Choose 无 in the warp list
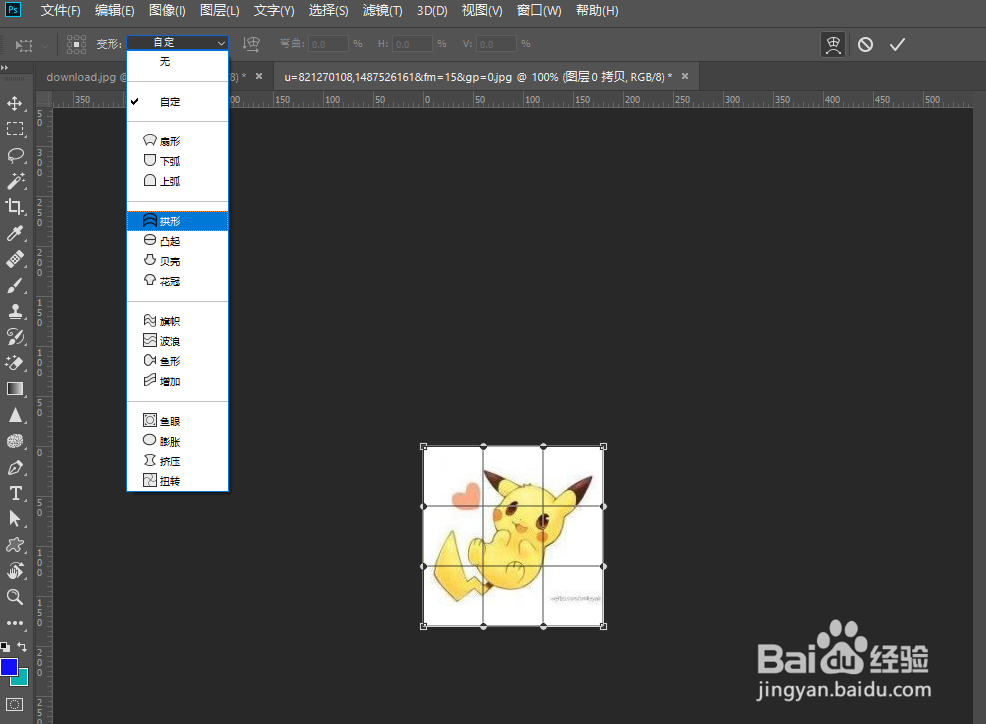986x724 pixels. click(177, 62)
